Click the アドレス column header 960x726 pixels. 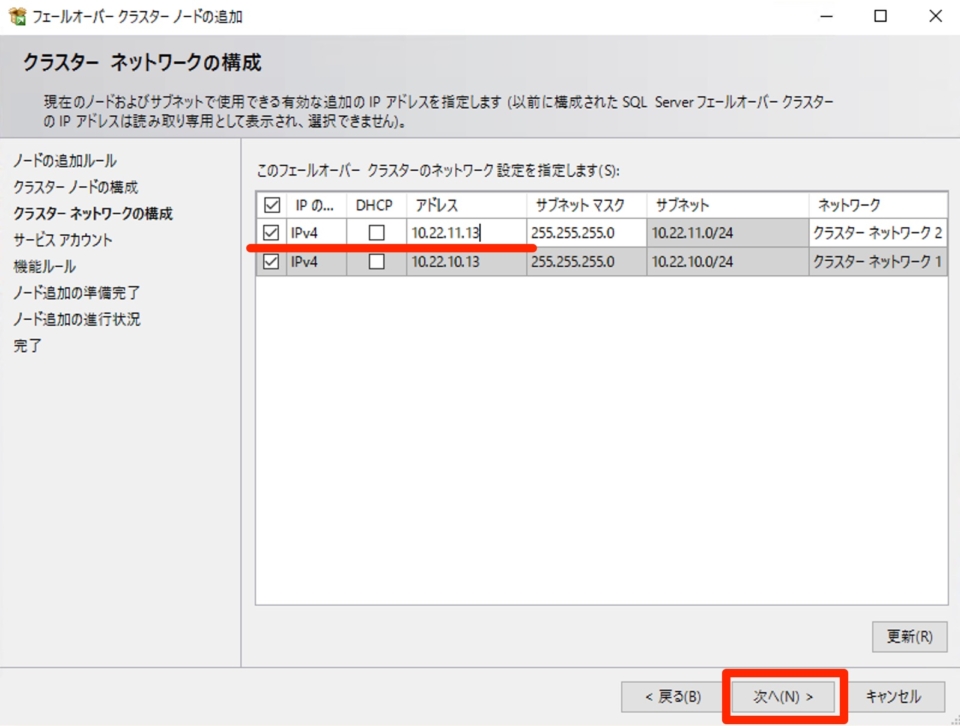click(467, 205)
